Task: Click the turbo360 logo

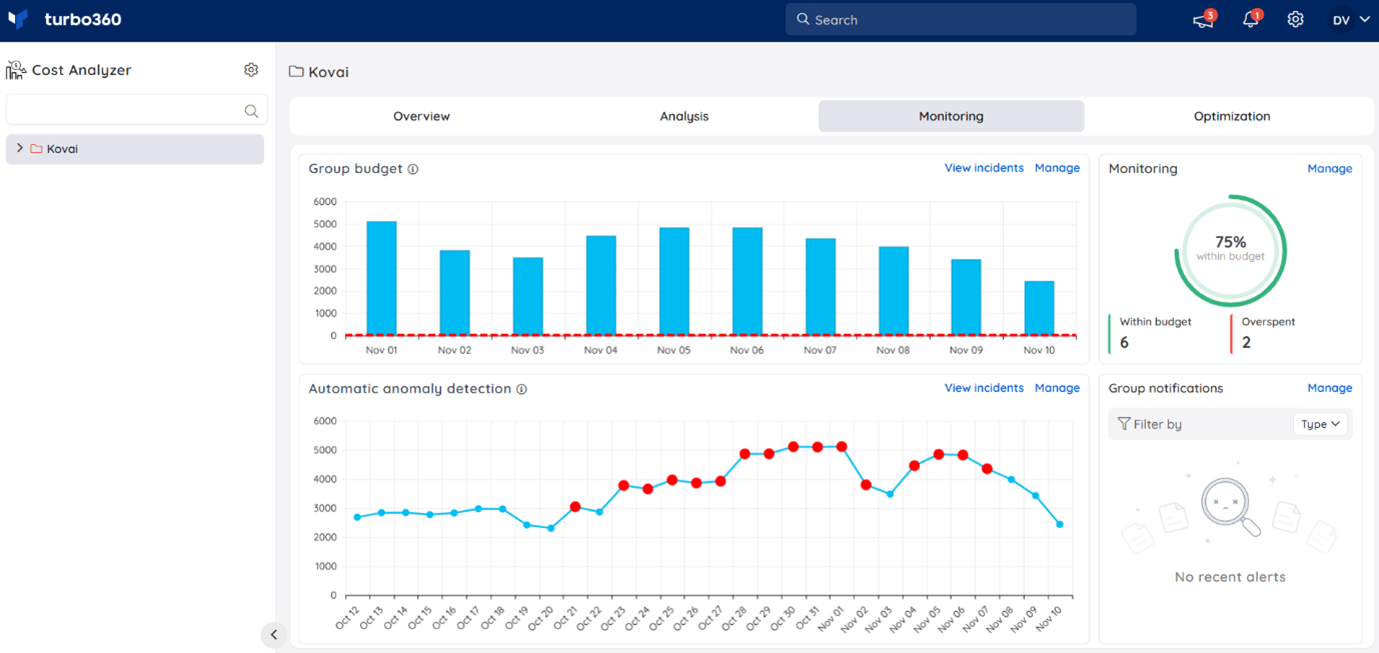Action: (x=60, y=18)
